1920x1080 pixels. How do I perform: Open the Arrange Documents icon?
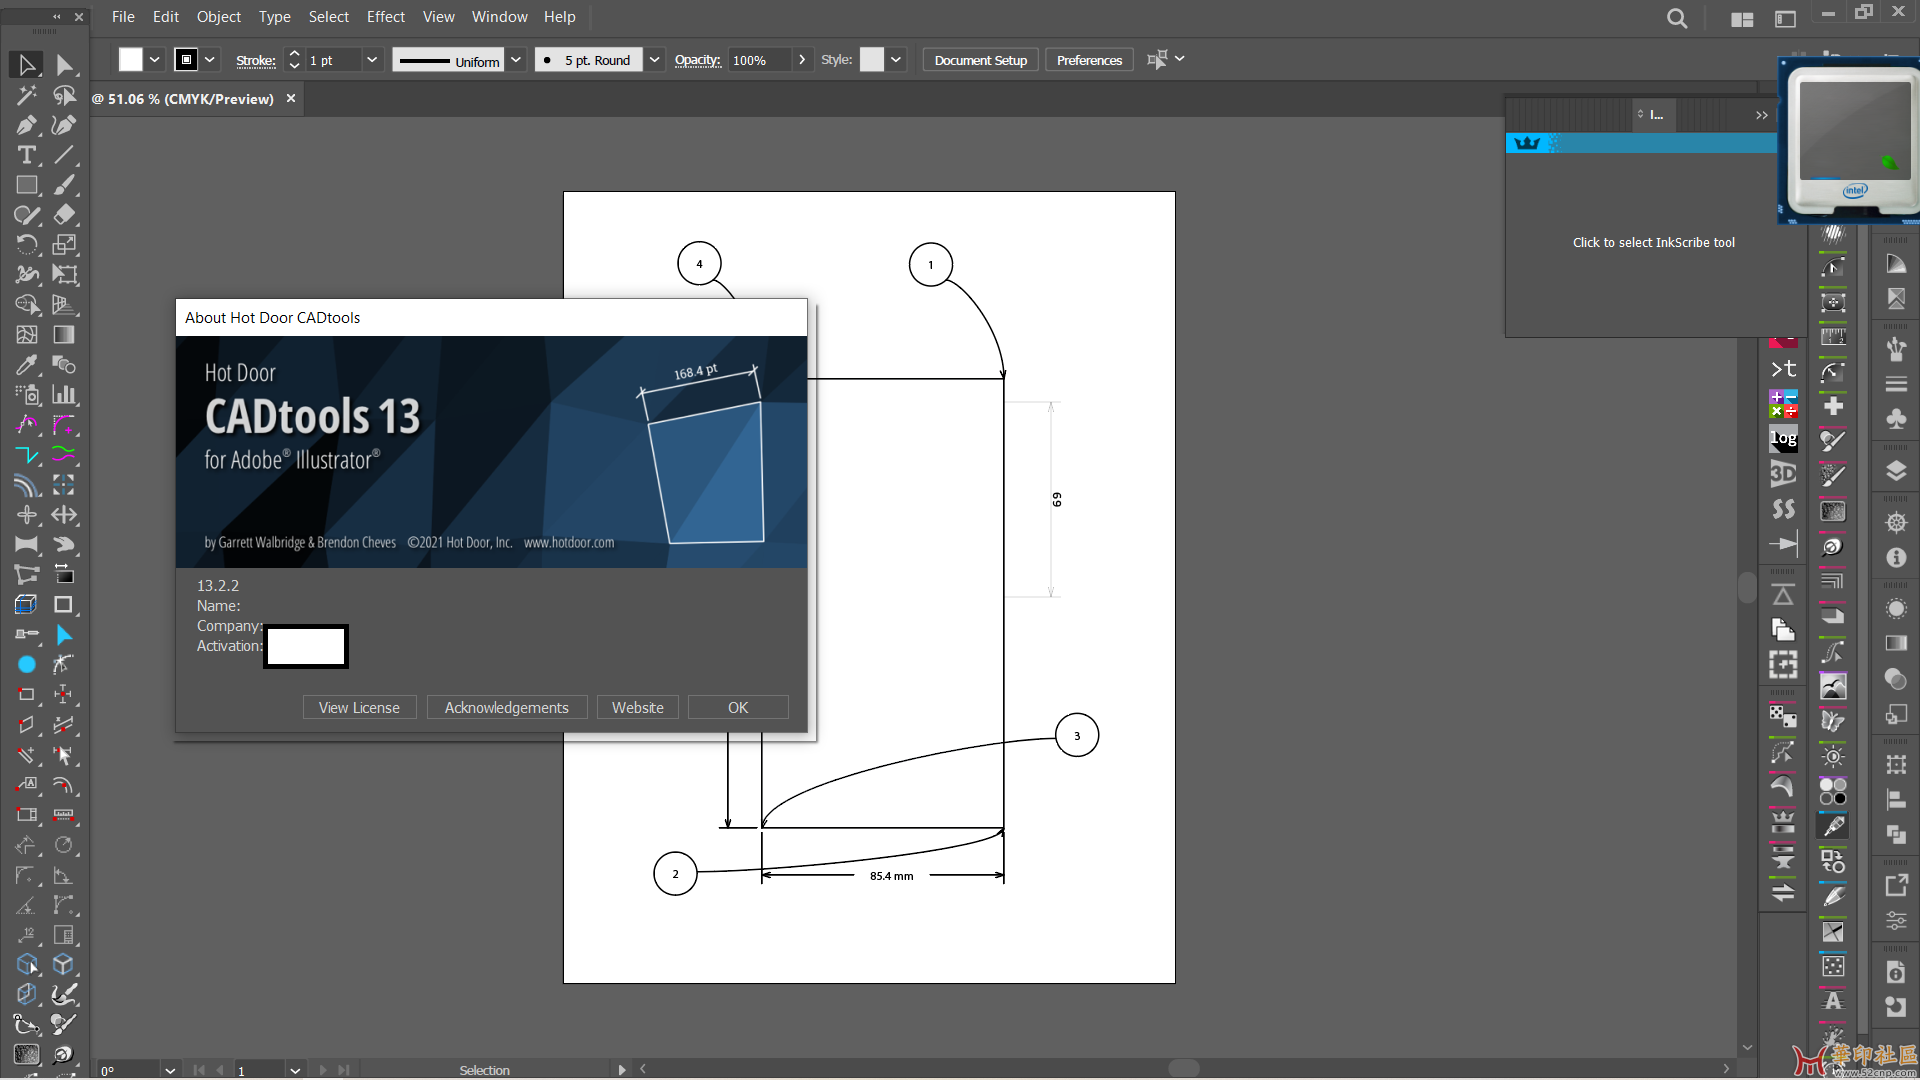pyautogui.click(x=1742, y=19)
